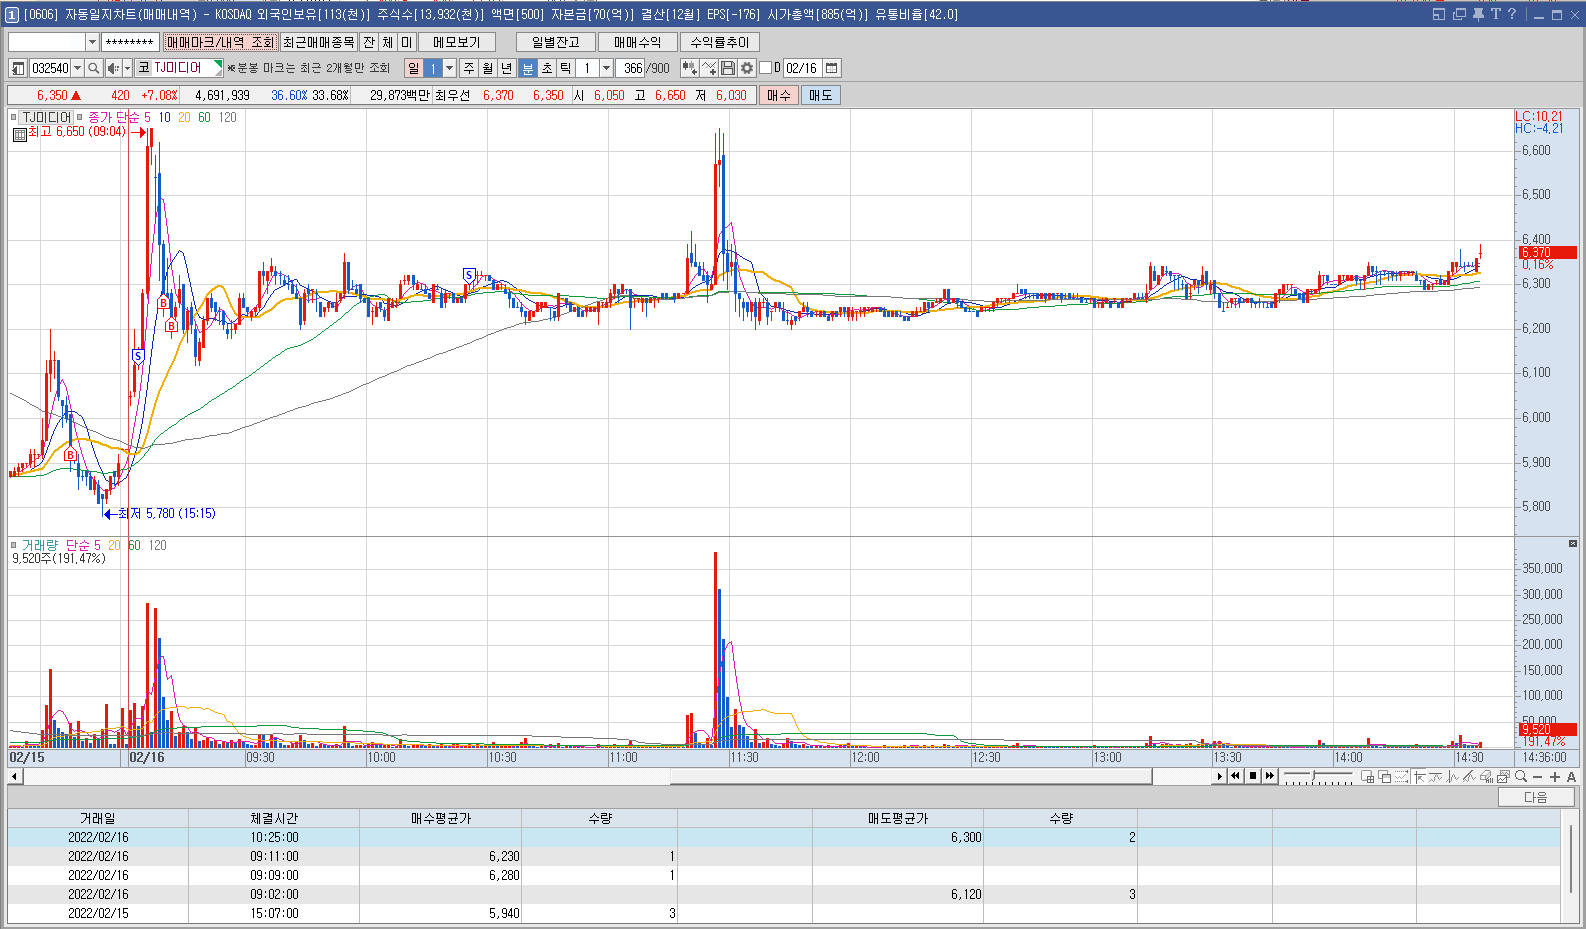Click the 메모보기 button
The image size is (1586, 929).
pos(457,42)
